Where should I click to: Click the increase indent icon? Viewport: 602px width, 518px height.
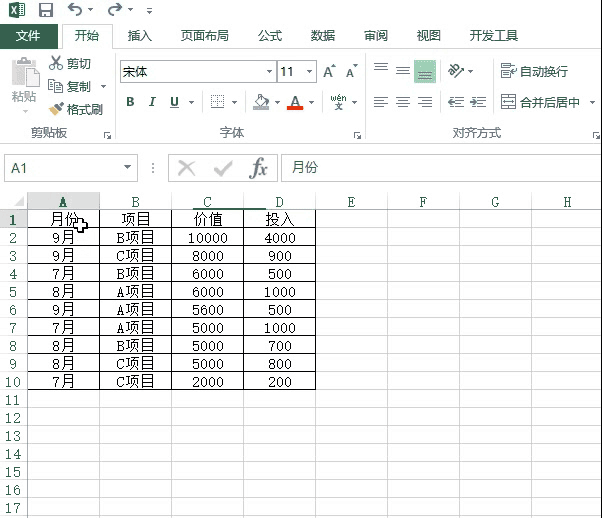(478, 102)
